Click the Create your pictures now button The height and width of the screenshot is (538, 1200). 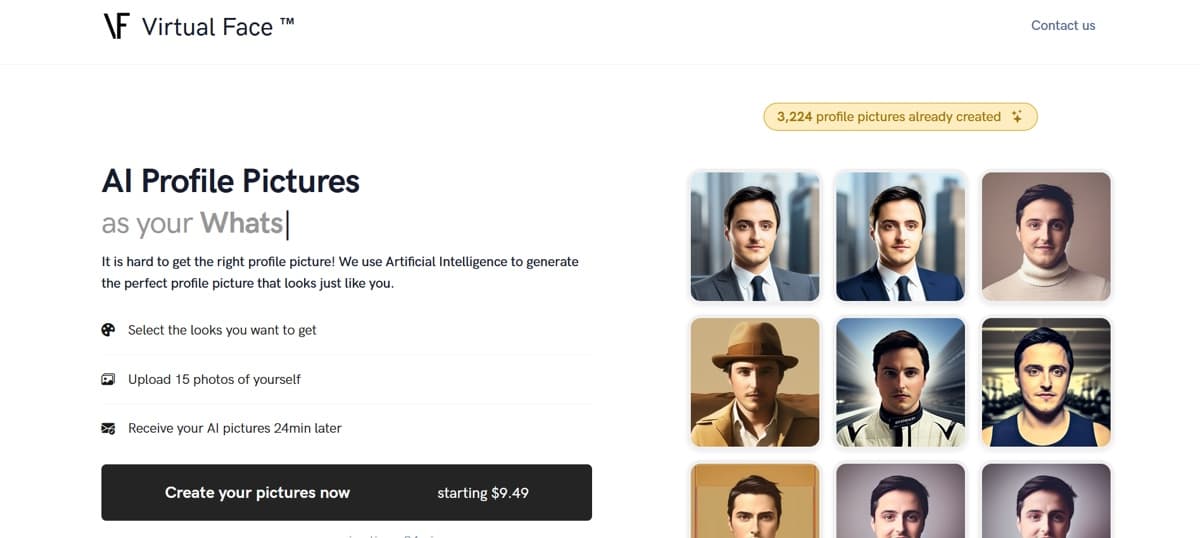[x=346, y=492]
